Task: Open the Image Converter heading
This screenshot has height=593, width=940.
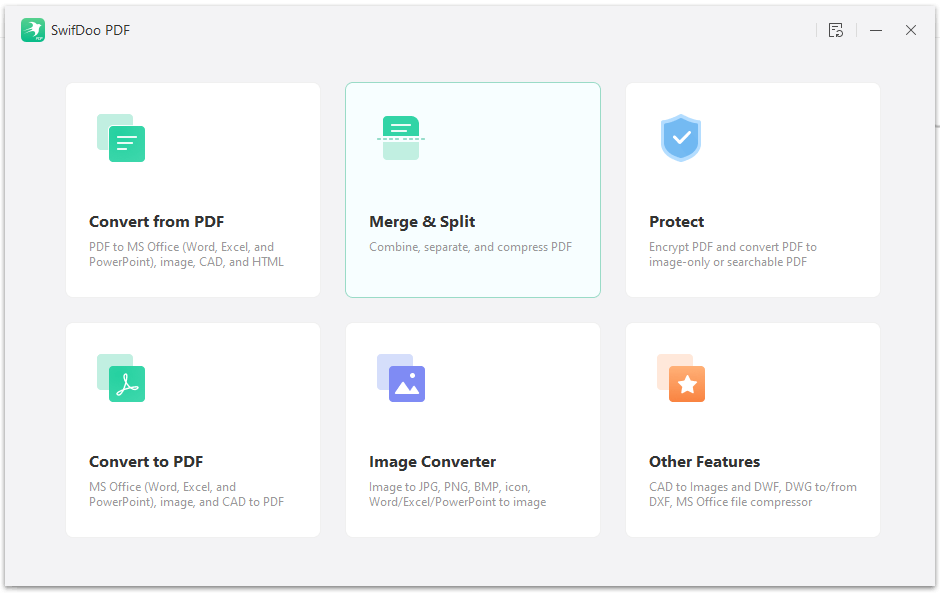Action: 432,462
